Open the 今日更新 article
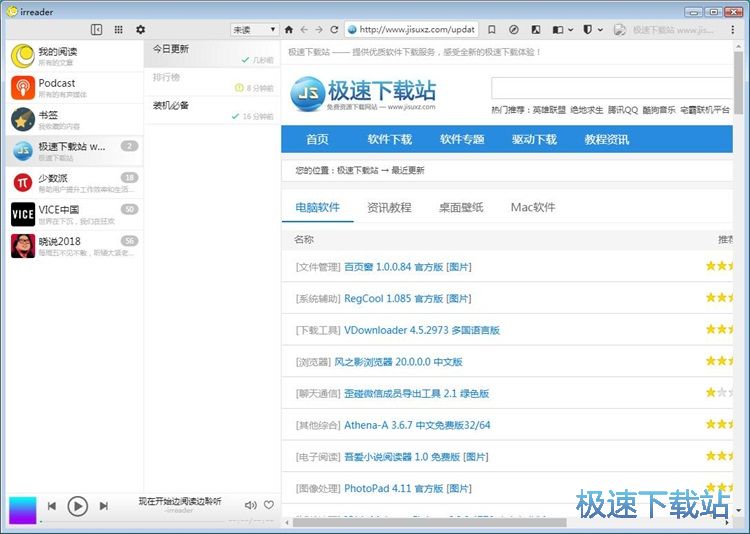 (212, 54)
